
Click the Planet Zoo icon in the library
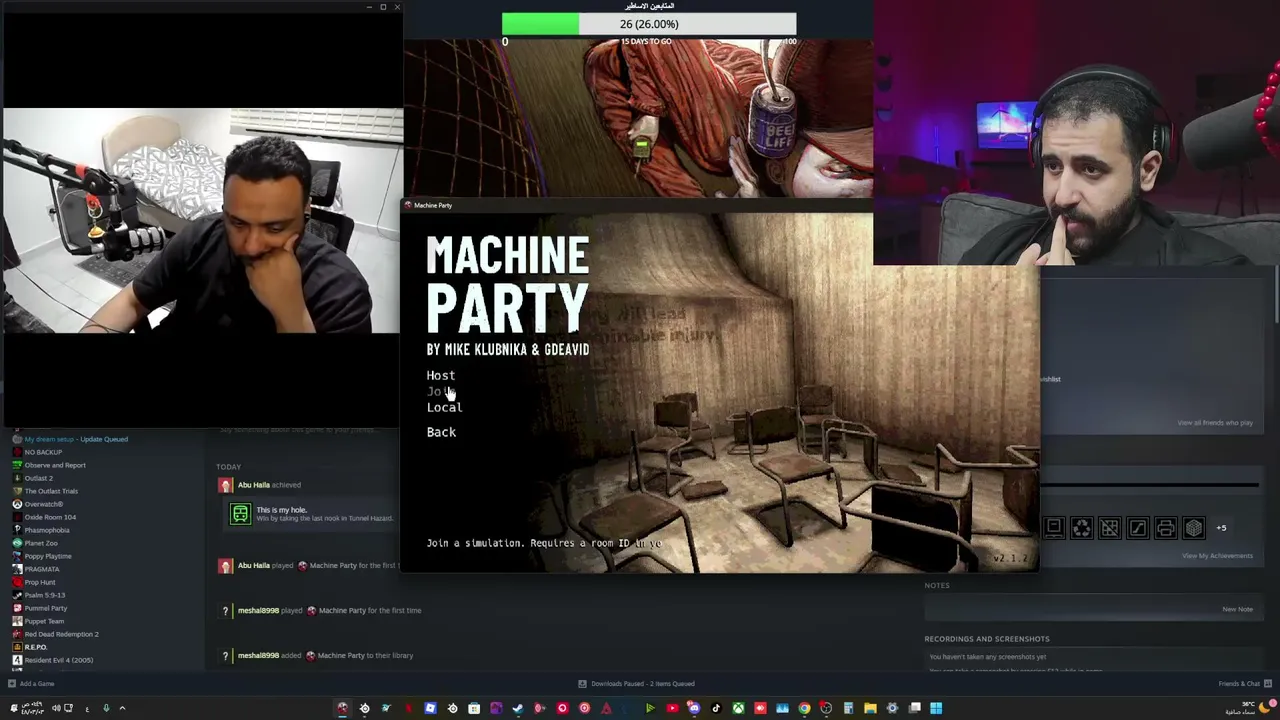coord(17,543)
